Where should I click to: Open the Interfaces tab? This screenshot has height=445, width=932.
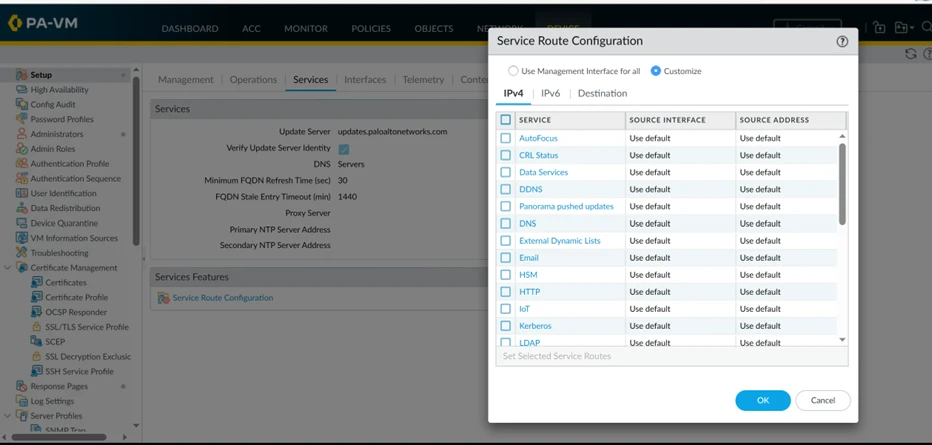[x=365, y=80]
